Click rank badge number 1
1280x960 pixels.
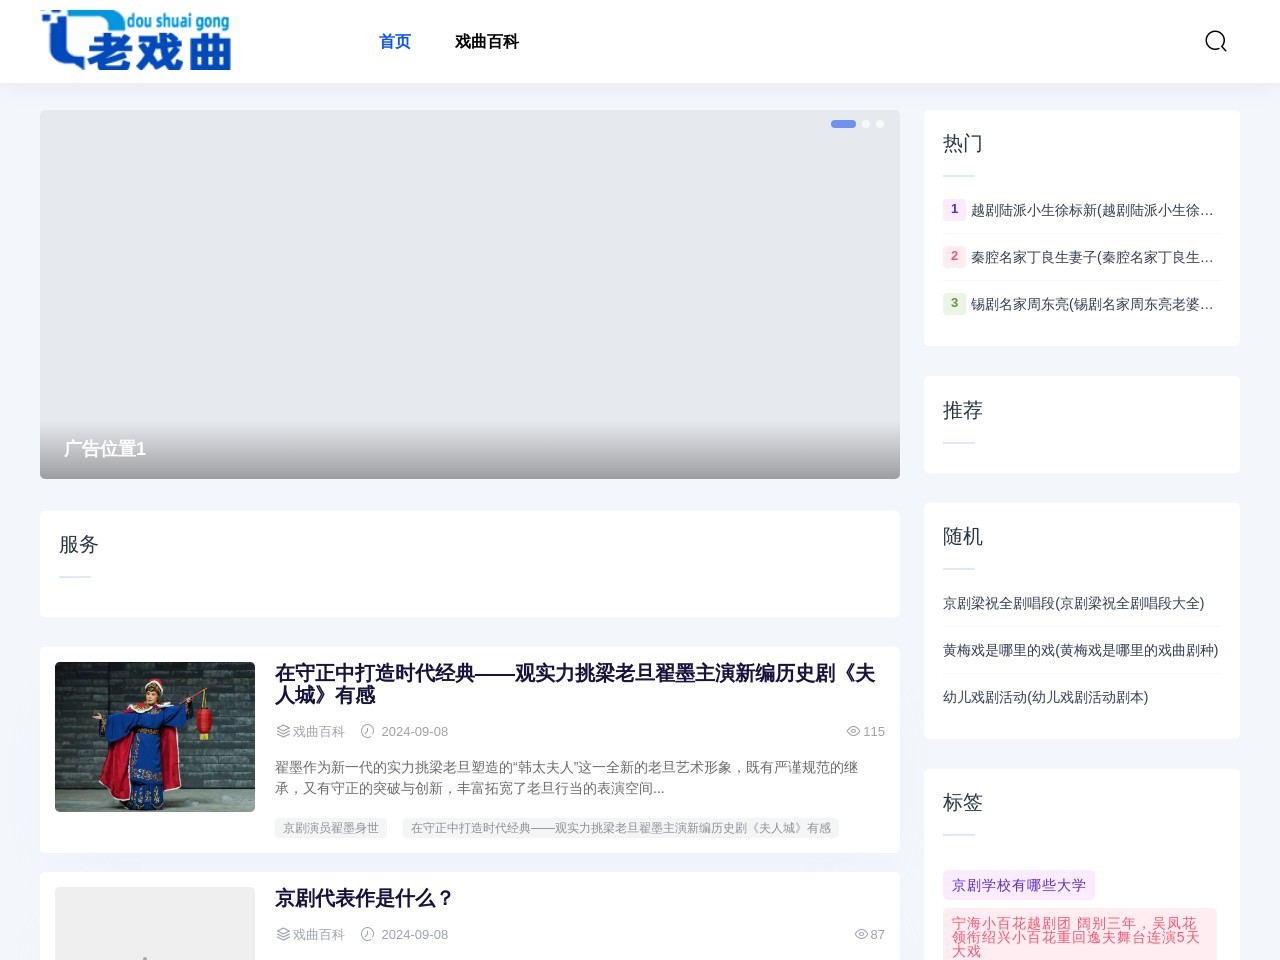click(954, 209)
